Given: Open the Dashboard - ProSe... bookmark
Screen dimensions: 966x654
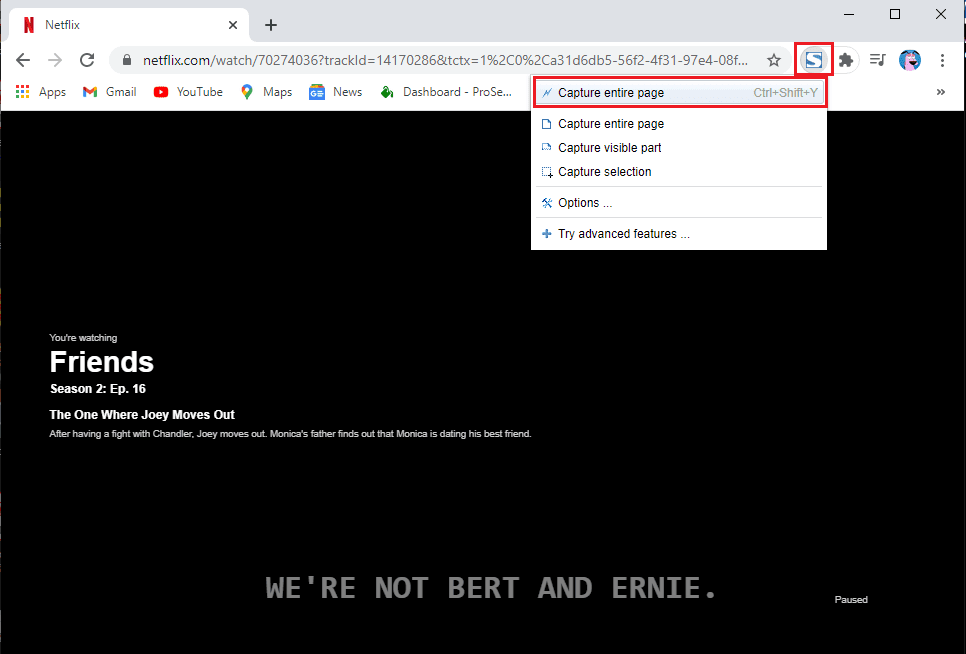Looking at the screenshot, I should [445, 92].
